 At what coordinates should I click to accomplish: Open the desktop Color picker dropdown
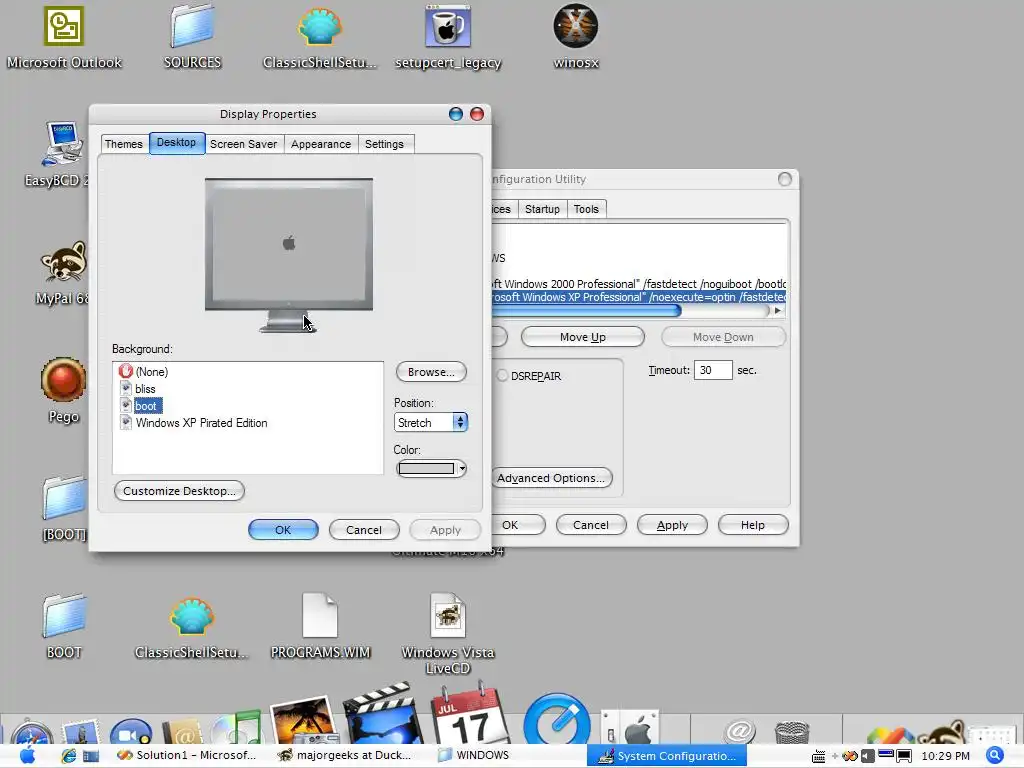(x=431, y=468)
